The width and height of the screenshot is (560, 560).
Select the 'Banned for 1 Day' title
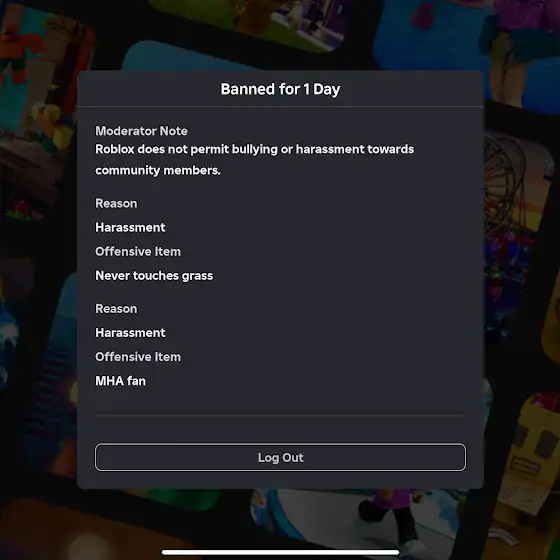pyautogui.click(x=280, y=89)
